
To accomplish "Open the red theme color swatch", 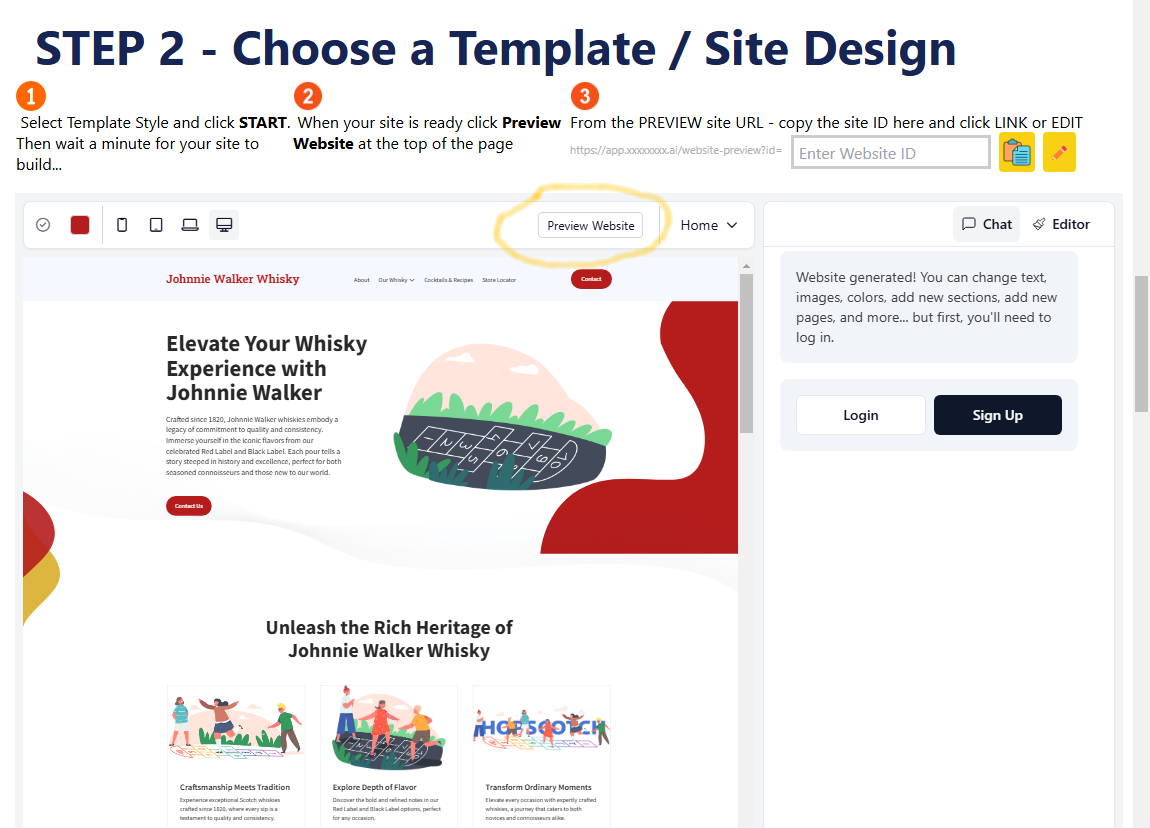I will (80, 224).
